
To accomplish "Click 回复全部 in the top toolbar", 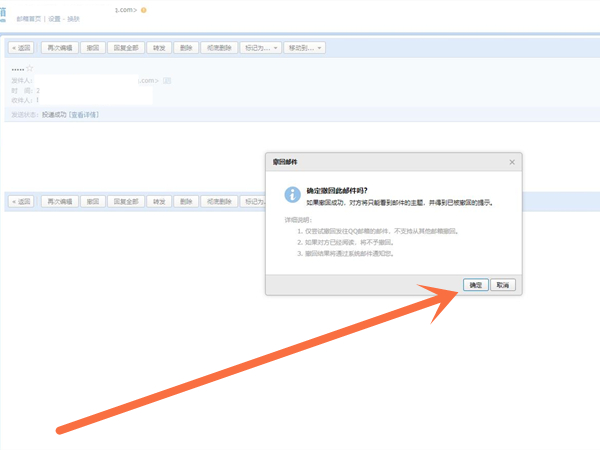I will 126,47.
